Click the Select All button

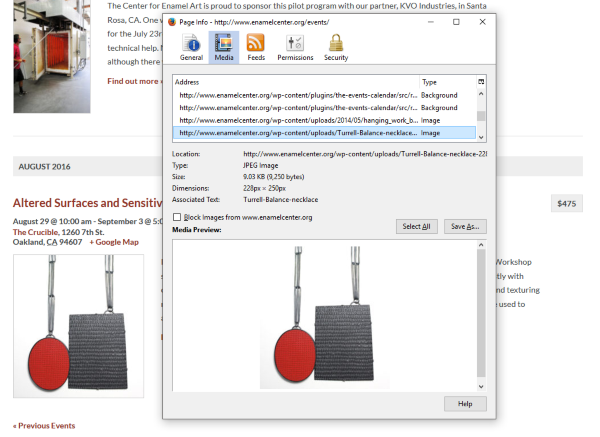pos(416,227)
